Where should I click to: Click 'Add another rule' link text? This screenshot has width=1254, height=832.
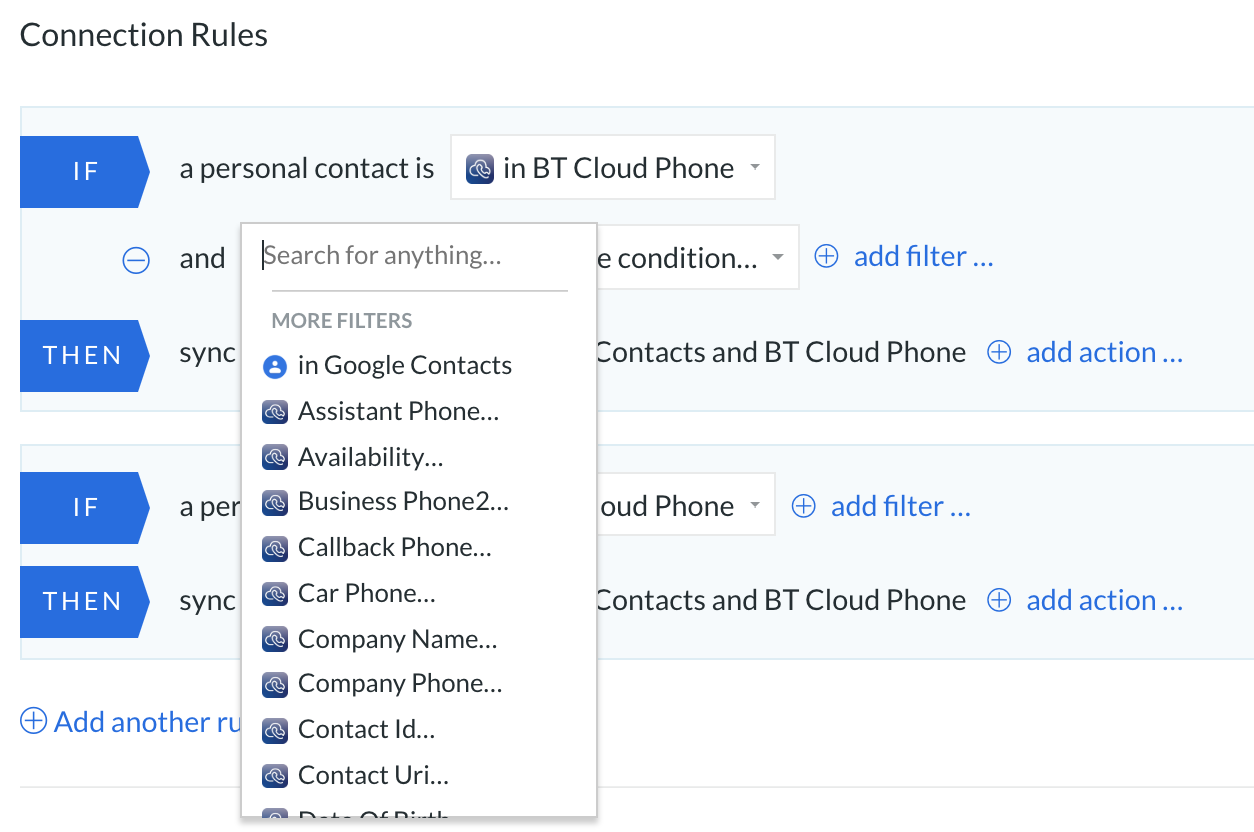tap(147, 721)
